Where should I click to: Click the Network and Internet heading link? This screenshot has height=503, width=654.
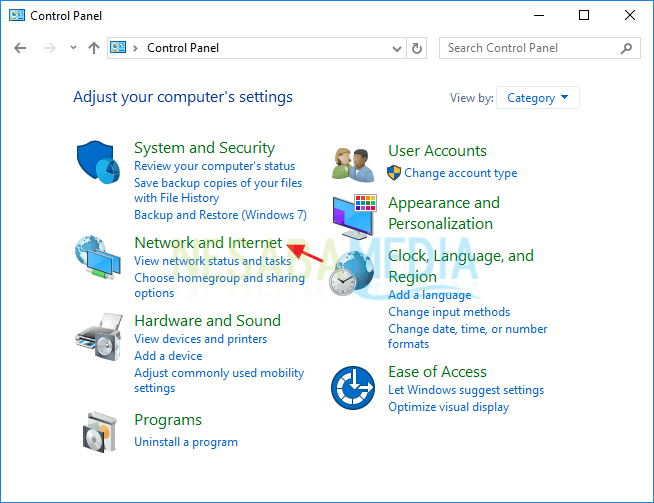(x=208, y=243)
